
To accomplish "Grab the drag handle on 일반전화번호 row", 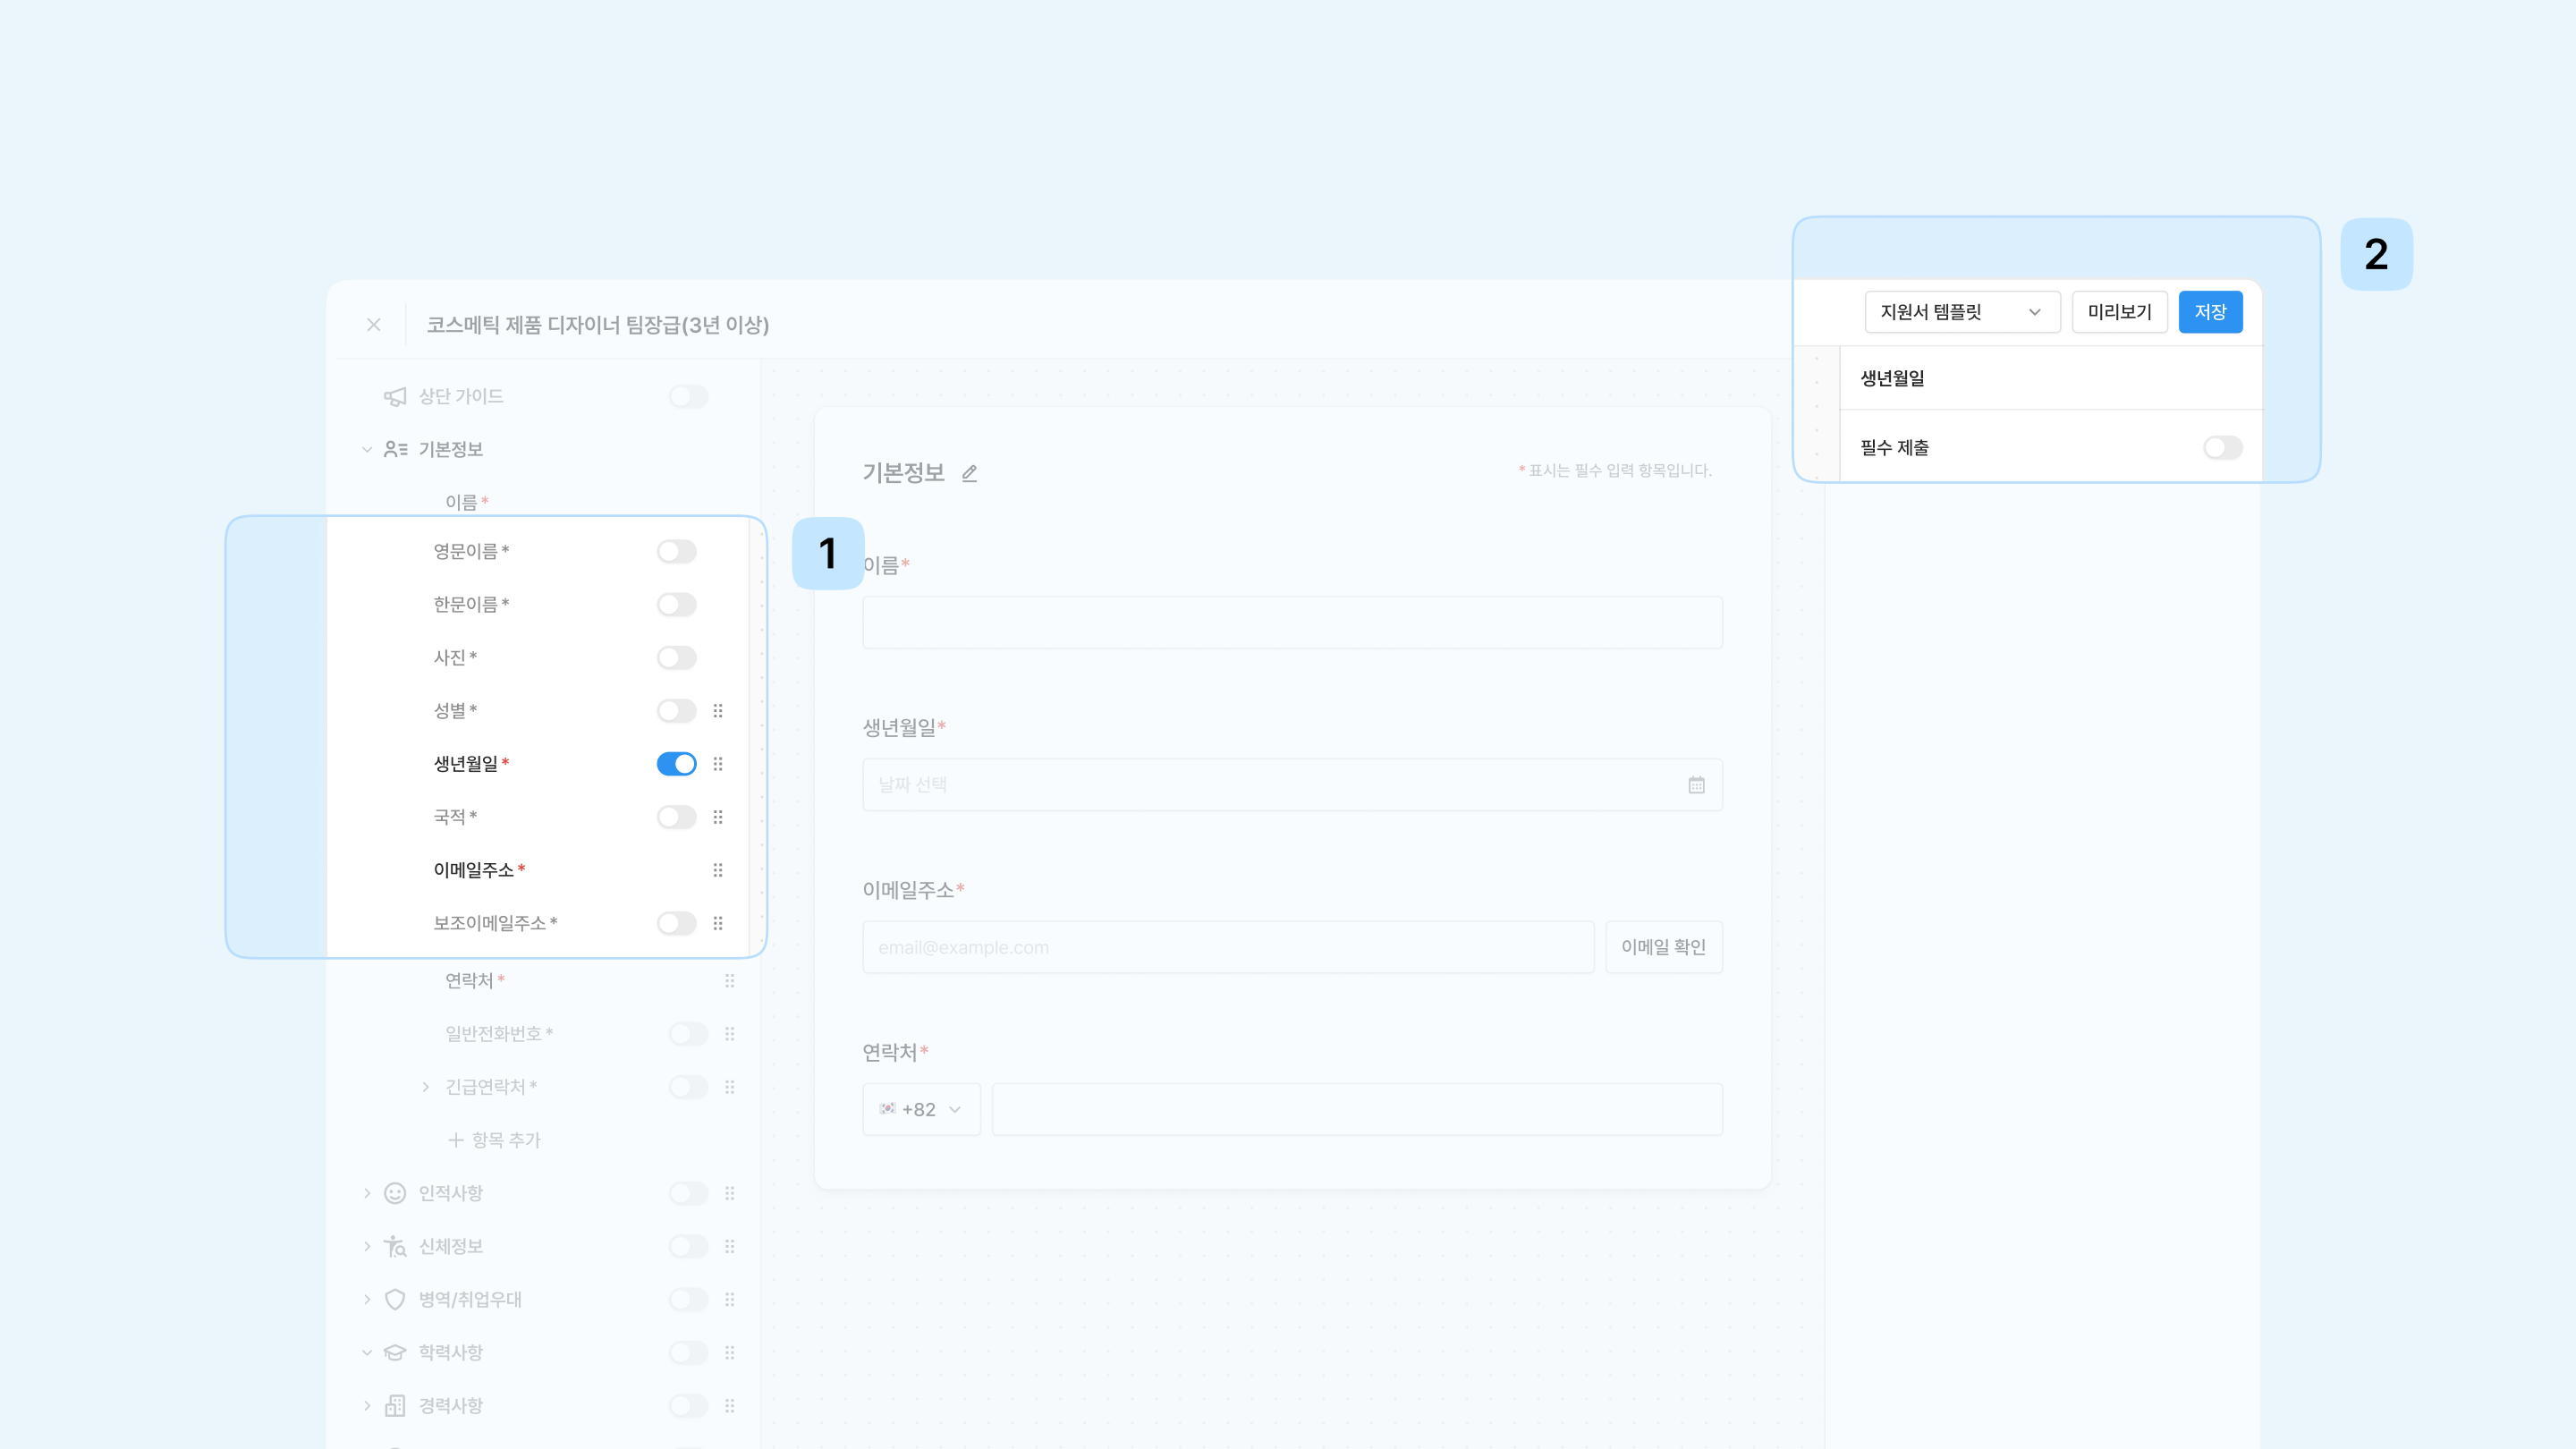I will (x=730, y=1034).
